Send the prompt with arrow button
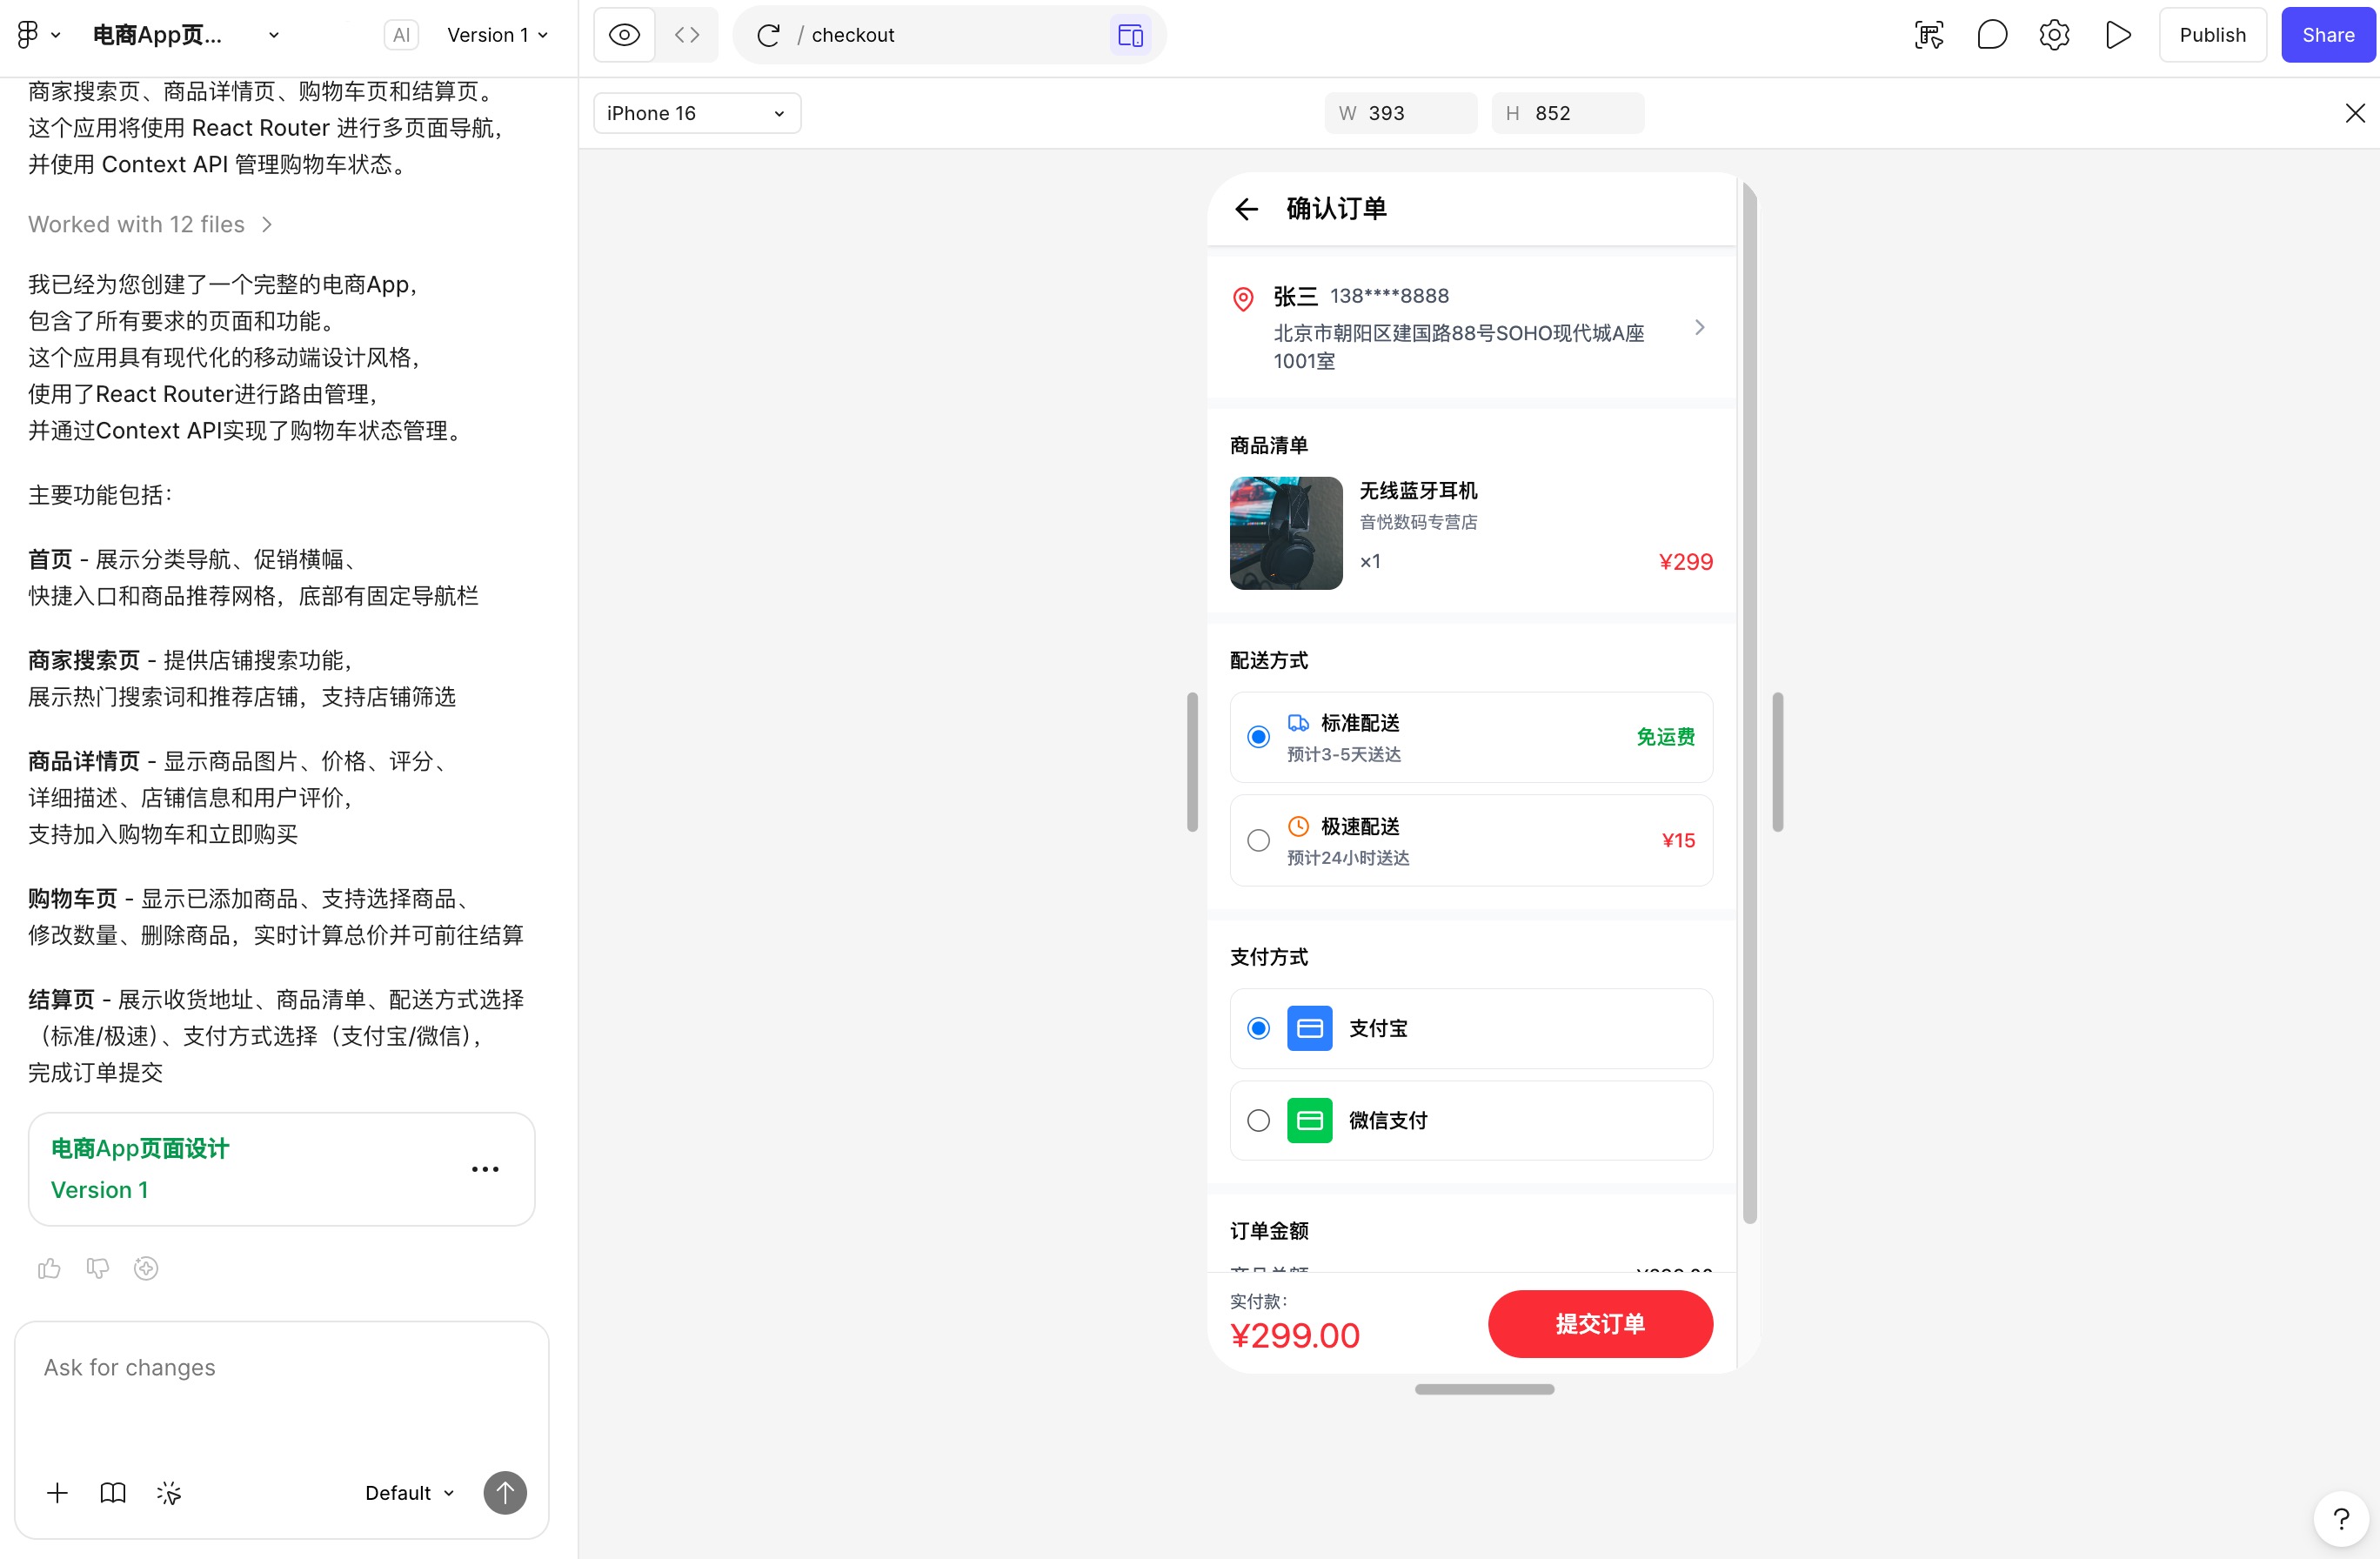2380x1559 pixels. click(505, 1493)
